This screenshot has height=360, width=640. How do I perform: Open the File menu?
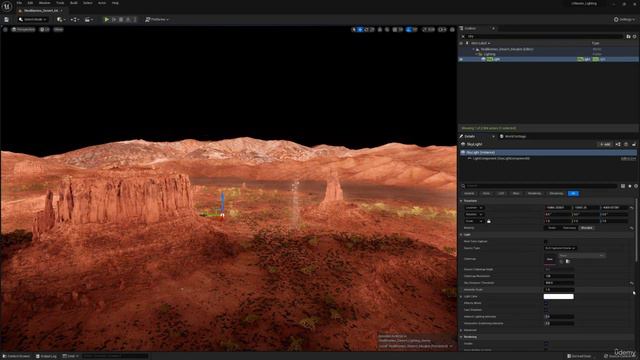pos(19,3)
